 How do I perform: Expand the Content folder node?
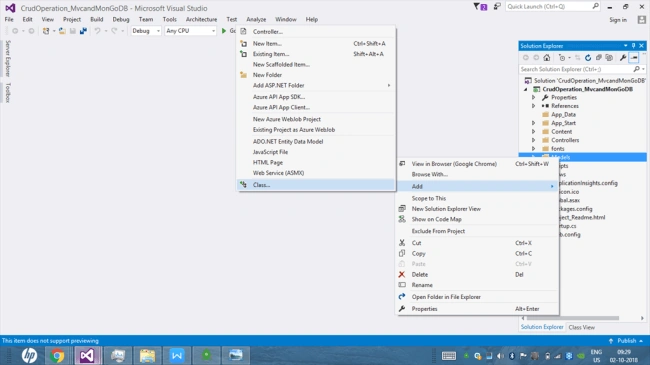pyautogui.click(x=534, y=131)
